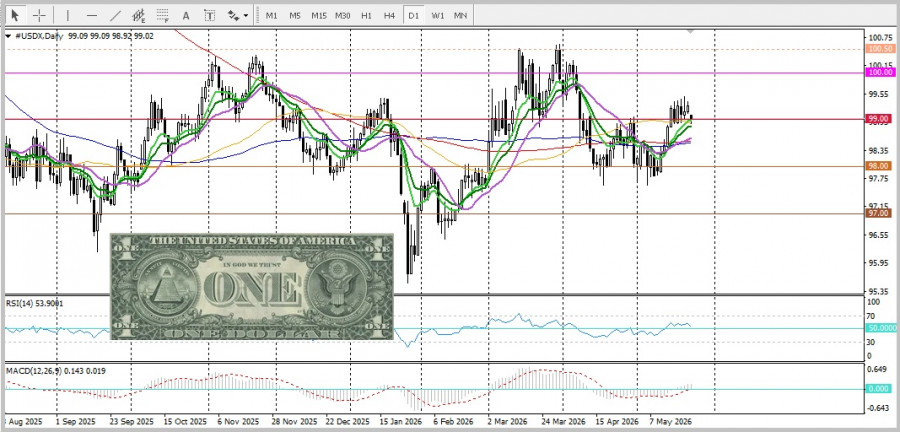This screenshot has width=900, height=432.
Task: Click the -0.643 MACD scale value
Action: (878, 408)
